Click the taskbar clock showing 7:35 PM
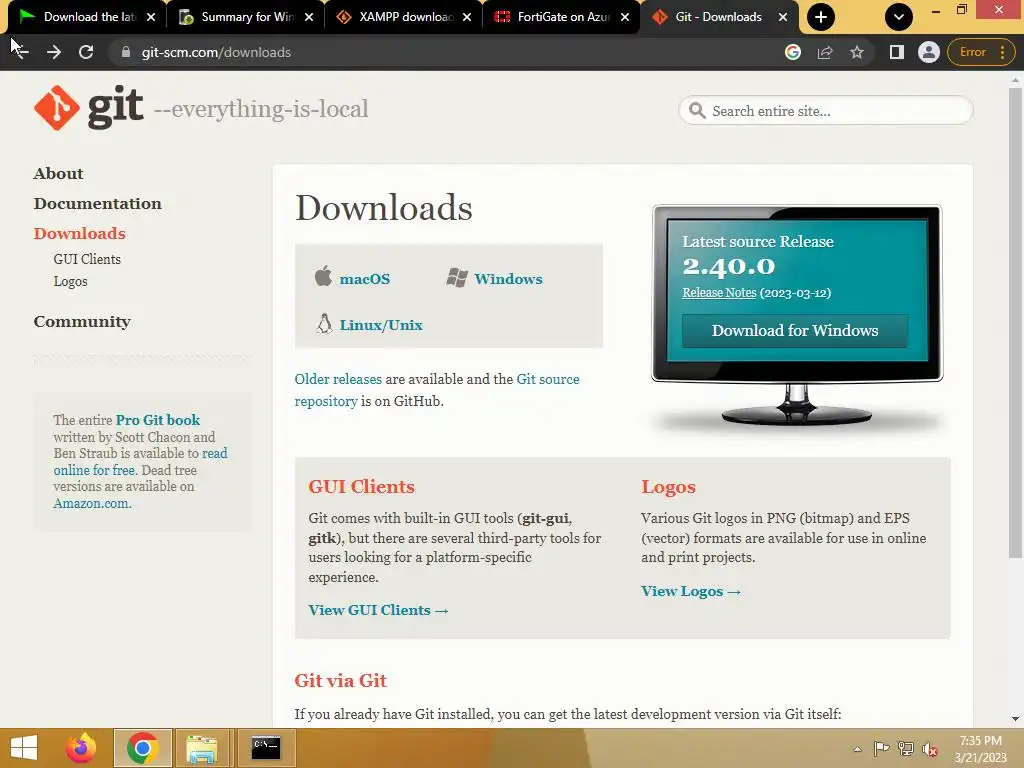 pos(980,749)
